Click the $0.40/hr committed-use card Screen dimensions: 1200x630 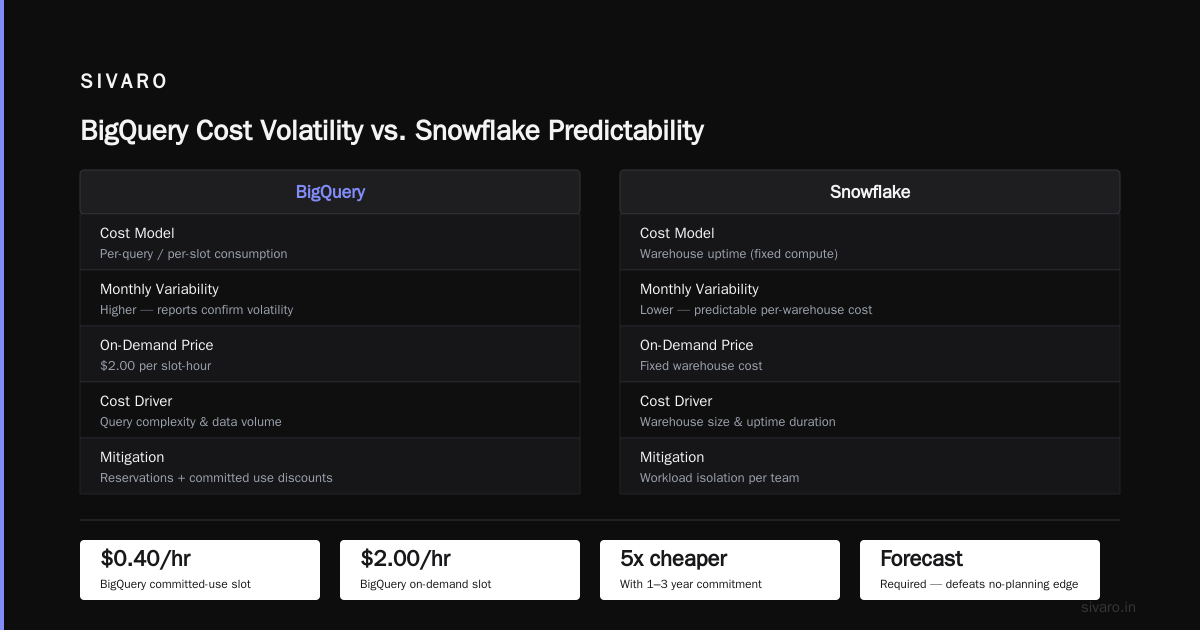tap(200, 570)
